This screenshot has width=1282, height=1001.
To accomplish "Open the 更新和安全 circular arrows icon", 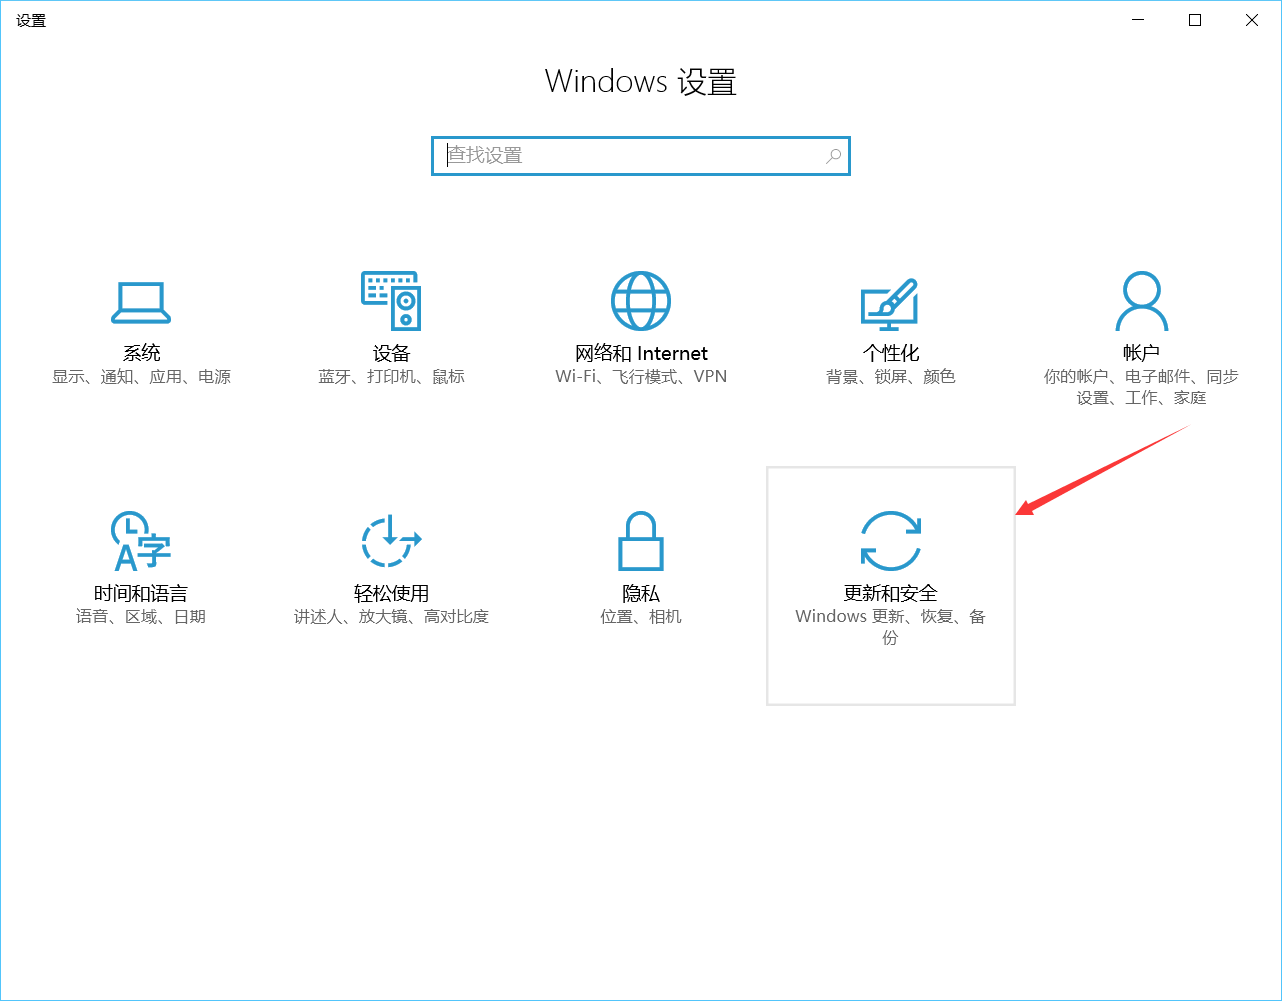I will click(x=891, y=541).
